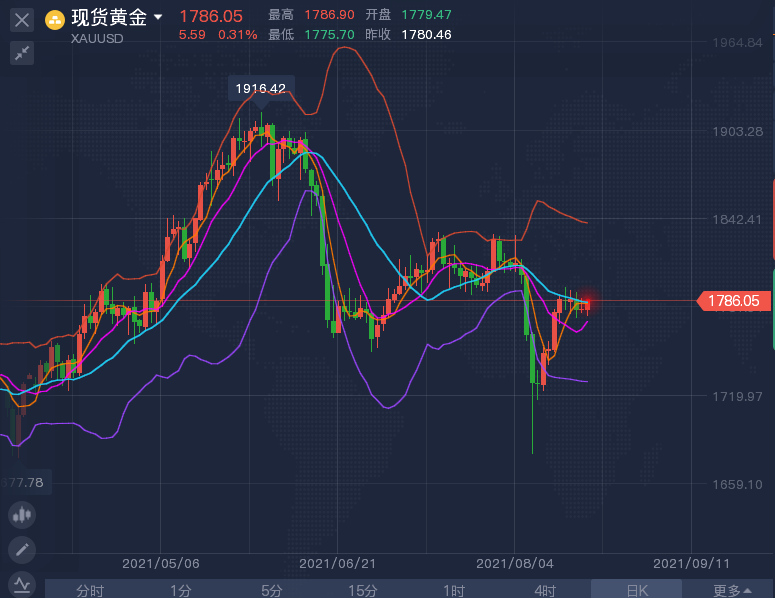This screenshot has height=598, width=775.
Task: Switch to the 4时 timeframe tab
Action: point(545,590)
